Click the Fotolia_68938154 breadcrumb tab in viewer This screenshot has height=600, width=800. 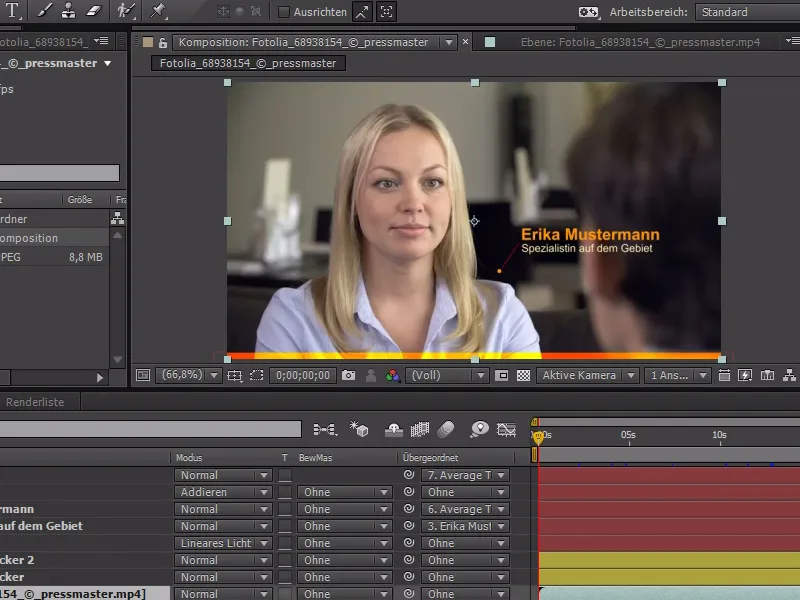[x=248, y=63]
